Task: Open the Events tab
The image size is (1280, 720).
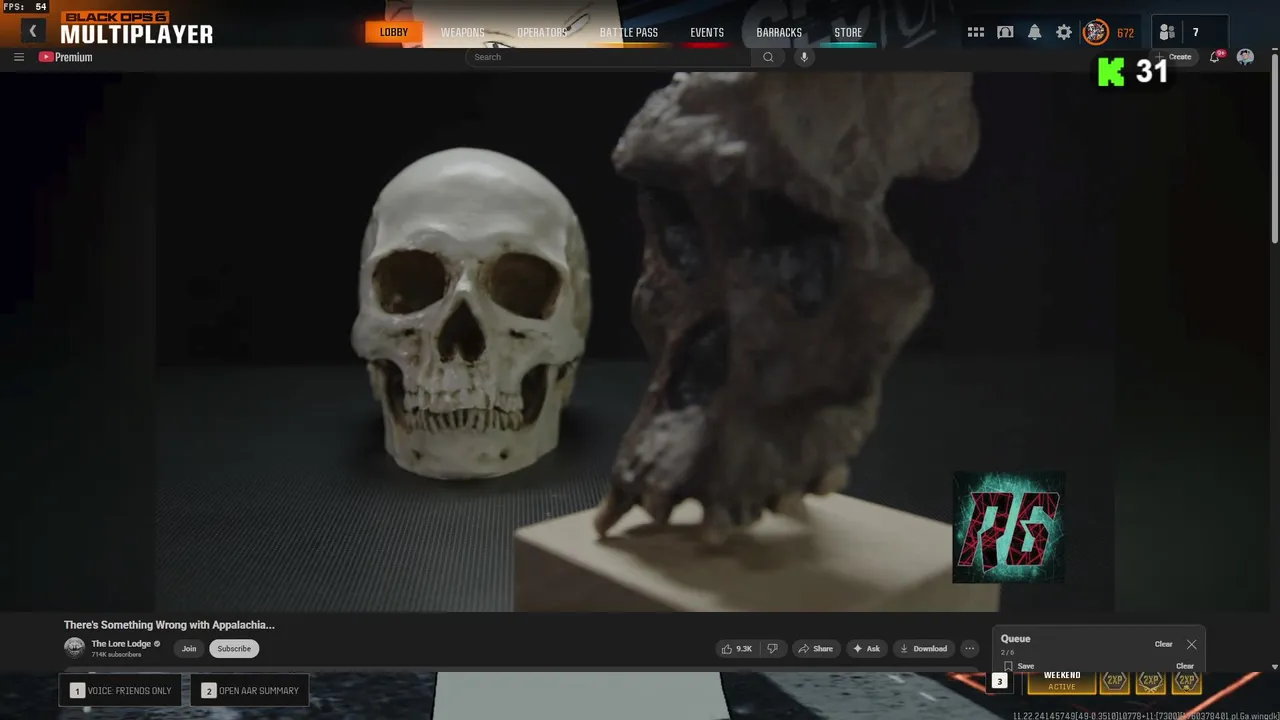Action: click(707, 33)
